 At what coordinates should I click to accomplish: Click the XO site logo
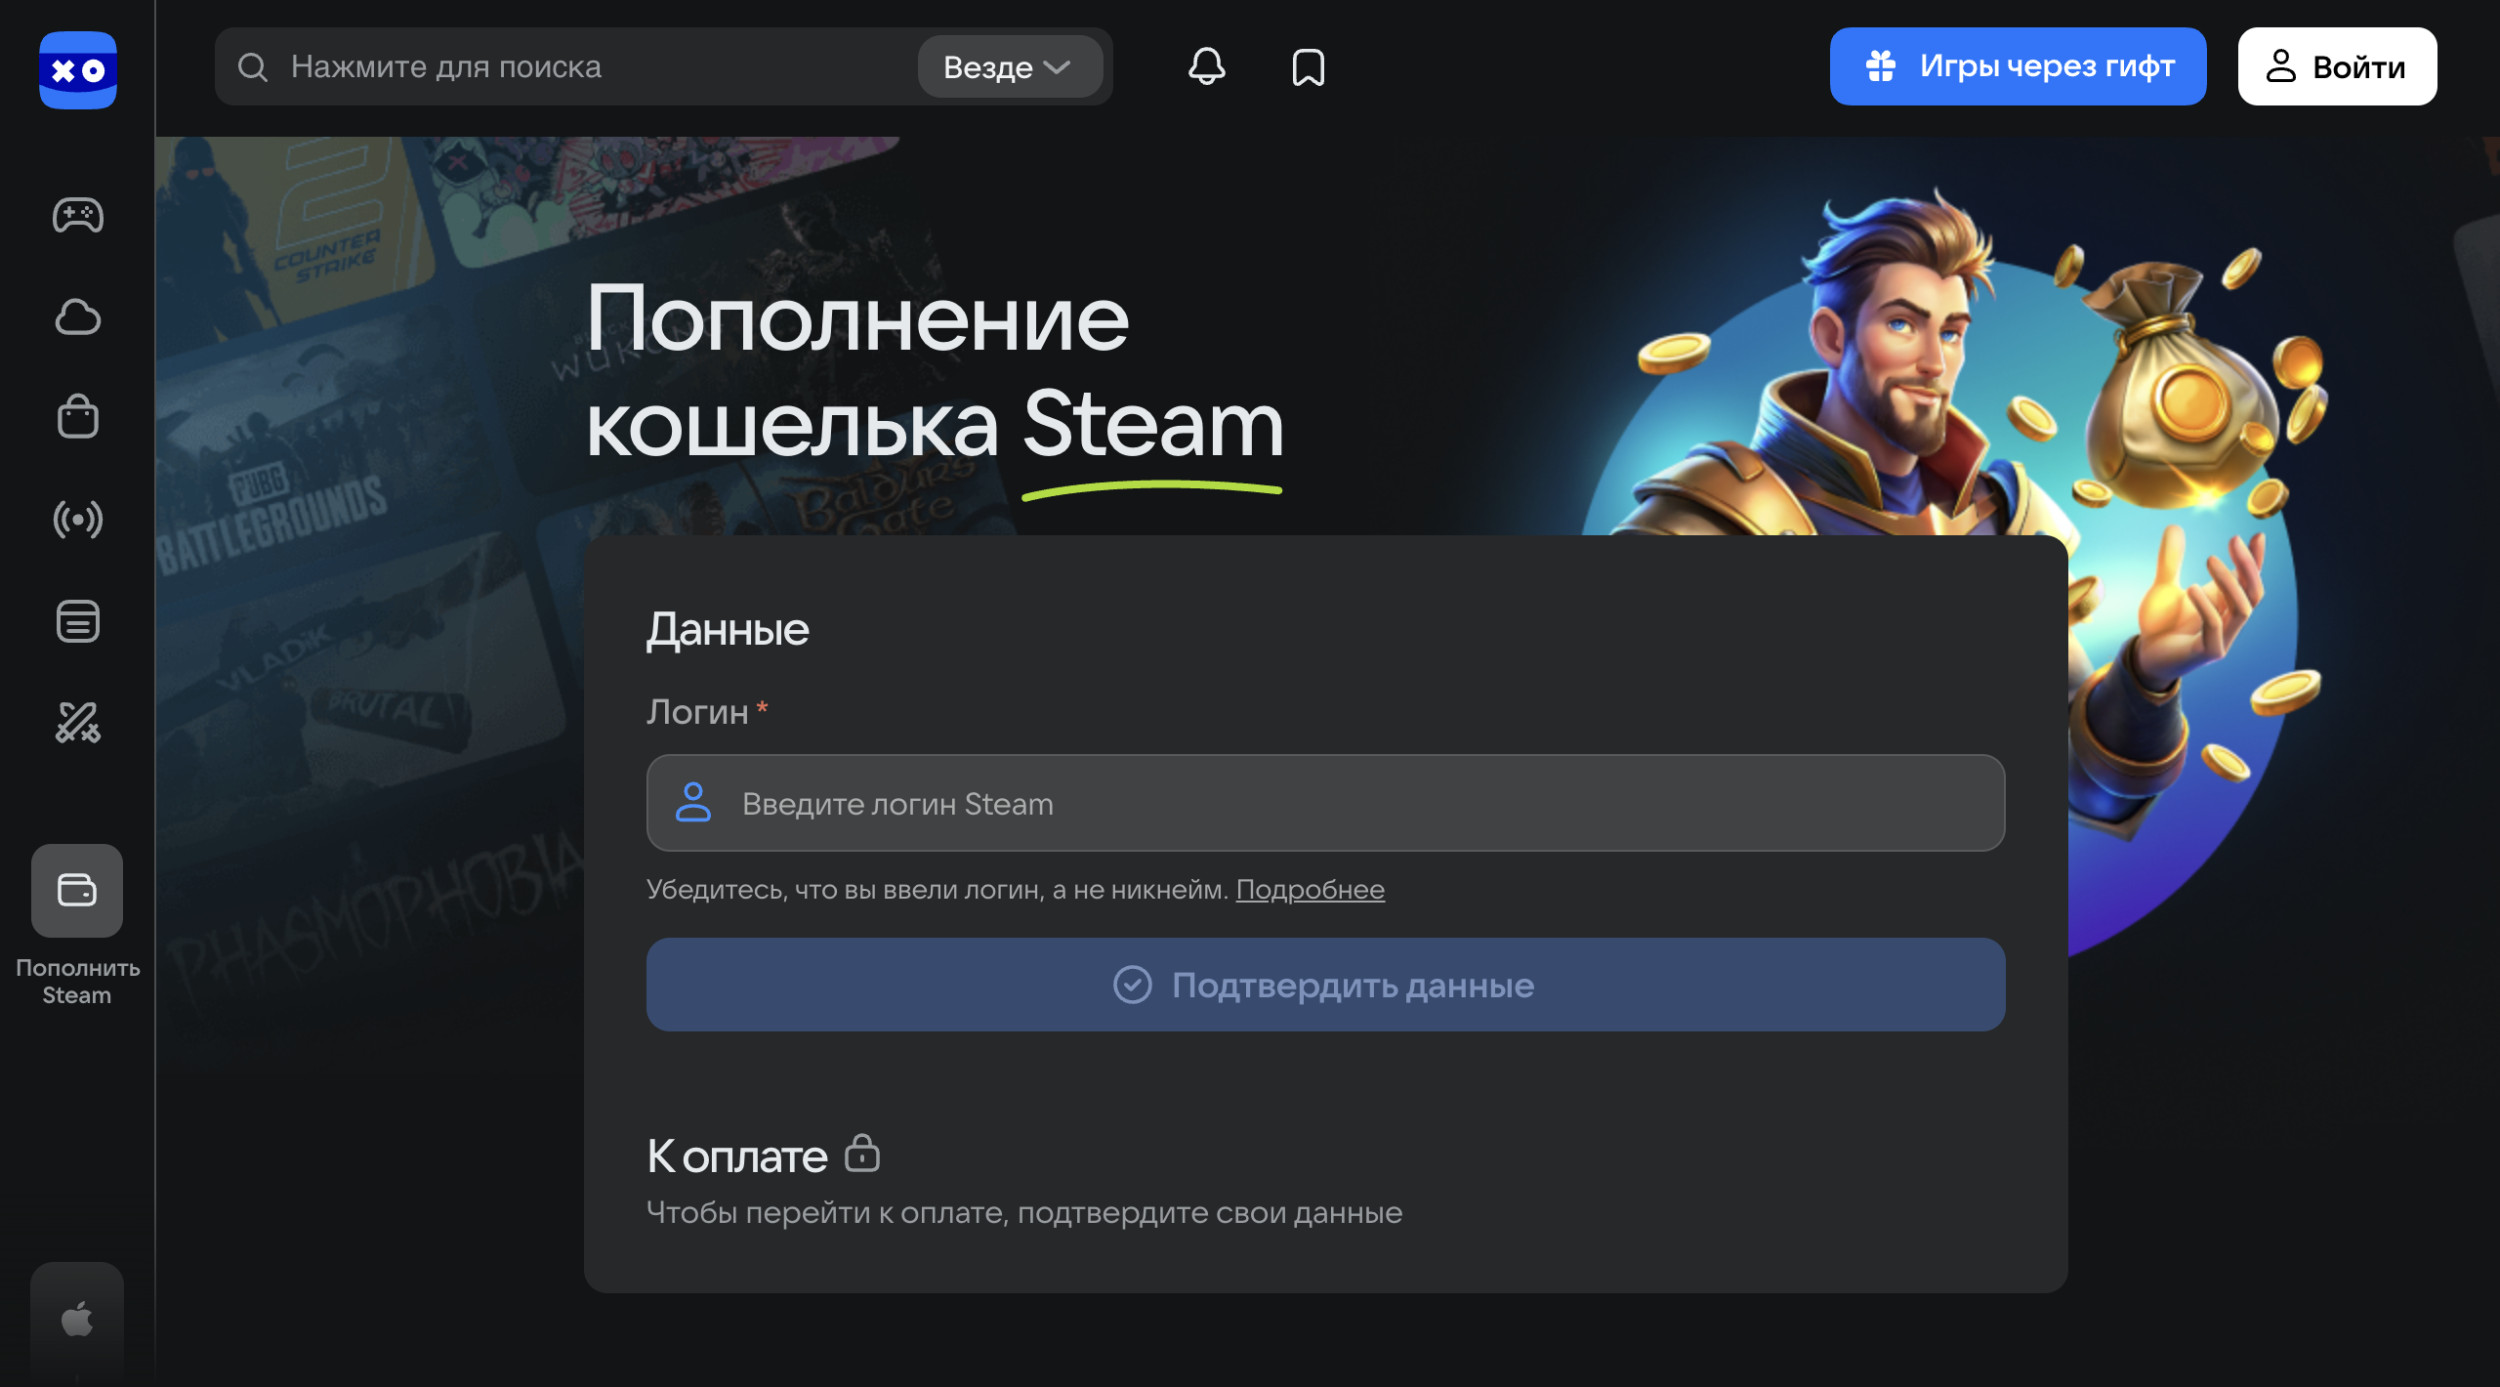pos(77,70)
